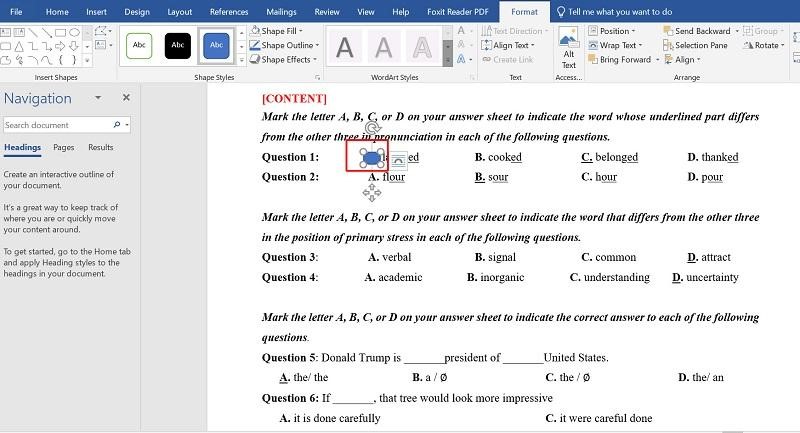Switch to the Review tab
Screen dimensions: 800x433
[327, 11]
